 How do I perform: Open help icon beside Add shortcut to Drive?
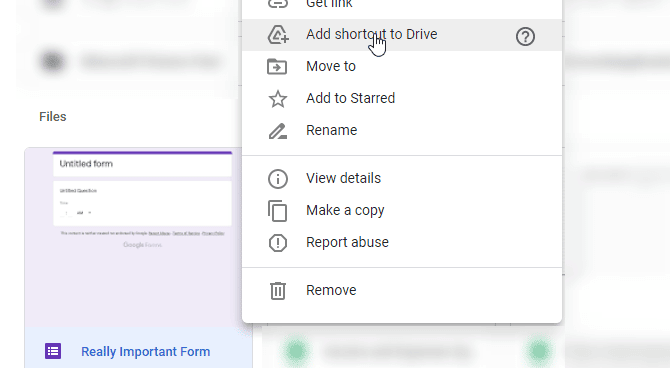tap(525, 37)
